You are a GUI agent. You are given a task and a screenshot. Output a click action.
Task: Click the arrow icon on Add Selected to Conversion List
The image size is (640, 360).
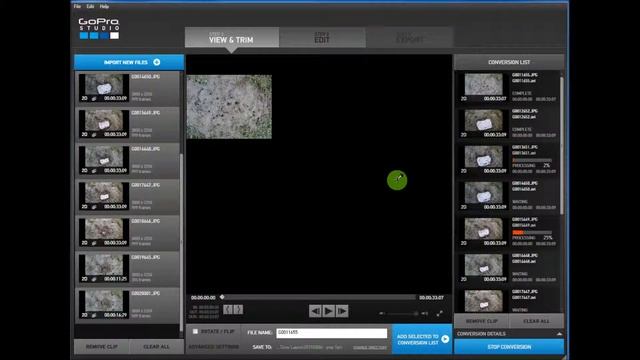[445, 339]
